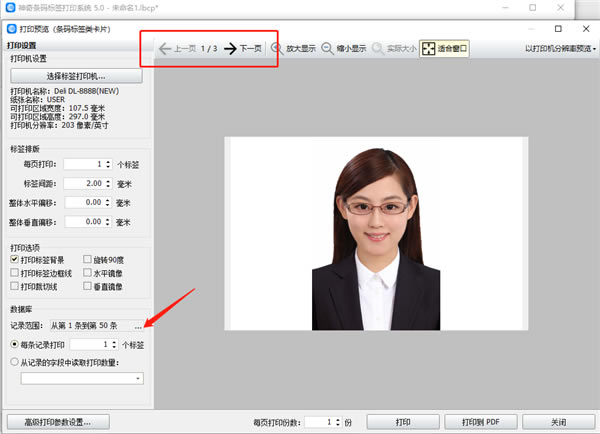The image size is (600, 434).
Task: Open record range ellipsis button
Action: pyautogui.click(x=139, y=326)
